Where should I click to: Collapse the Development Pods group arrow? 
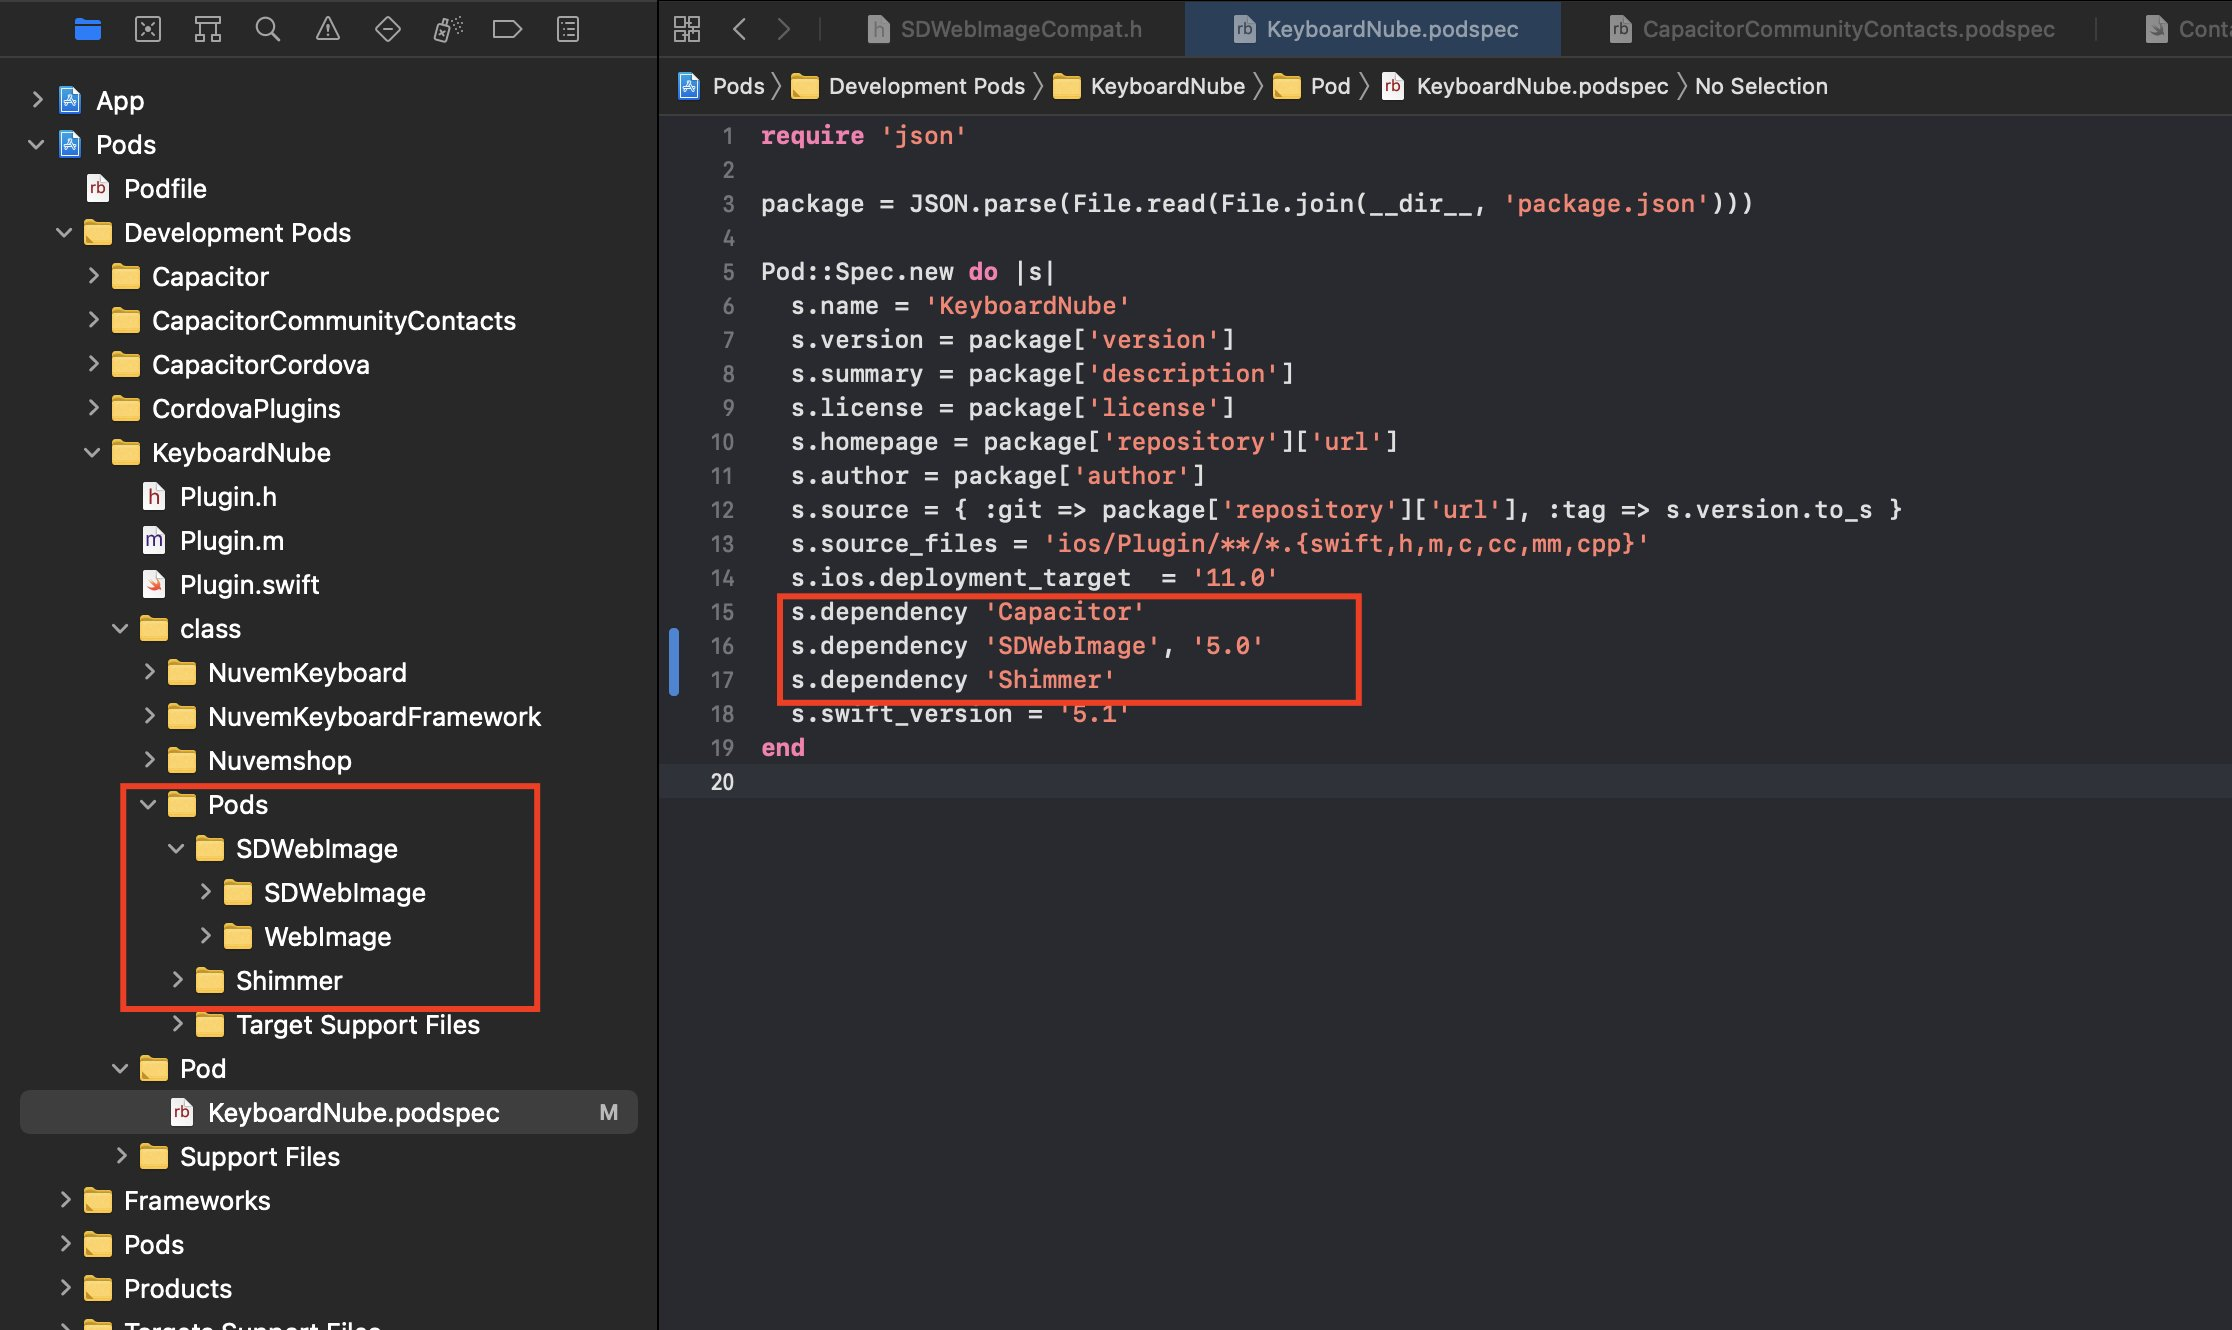pyautogui.click(x=65, y=232)
